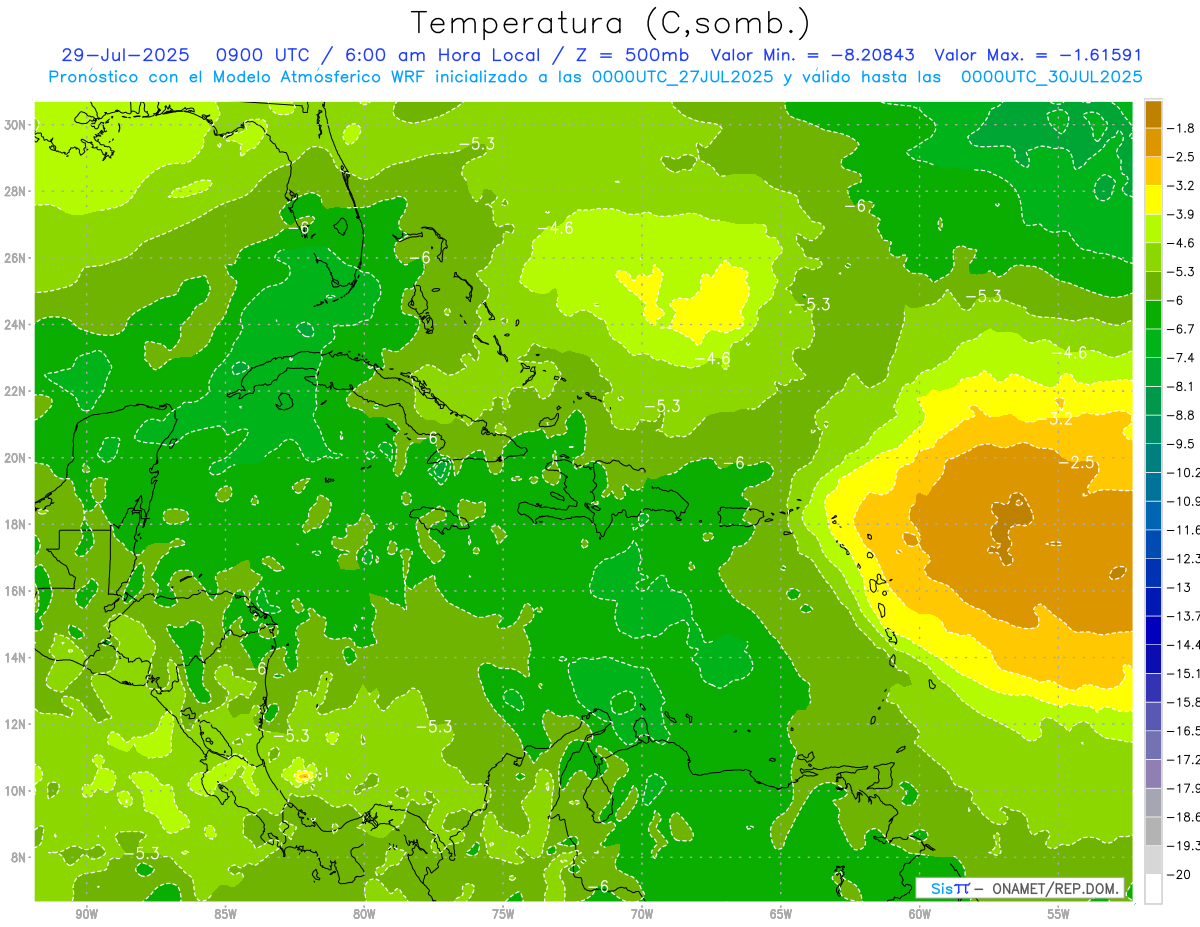Pick the dark blue swatch between -13.7 and -14.4

pyautogui.click(x=1153, y=629)
